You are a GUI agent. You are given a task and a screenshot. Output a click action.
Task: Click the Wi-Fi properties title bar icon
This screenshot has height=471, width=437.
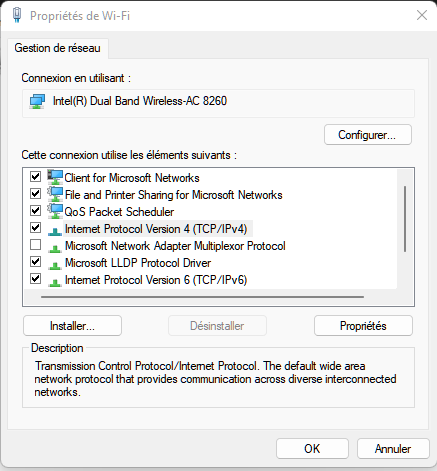(17, 15)
